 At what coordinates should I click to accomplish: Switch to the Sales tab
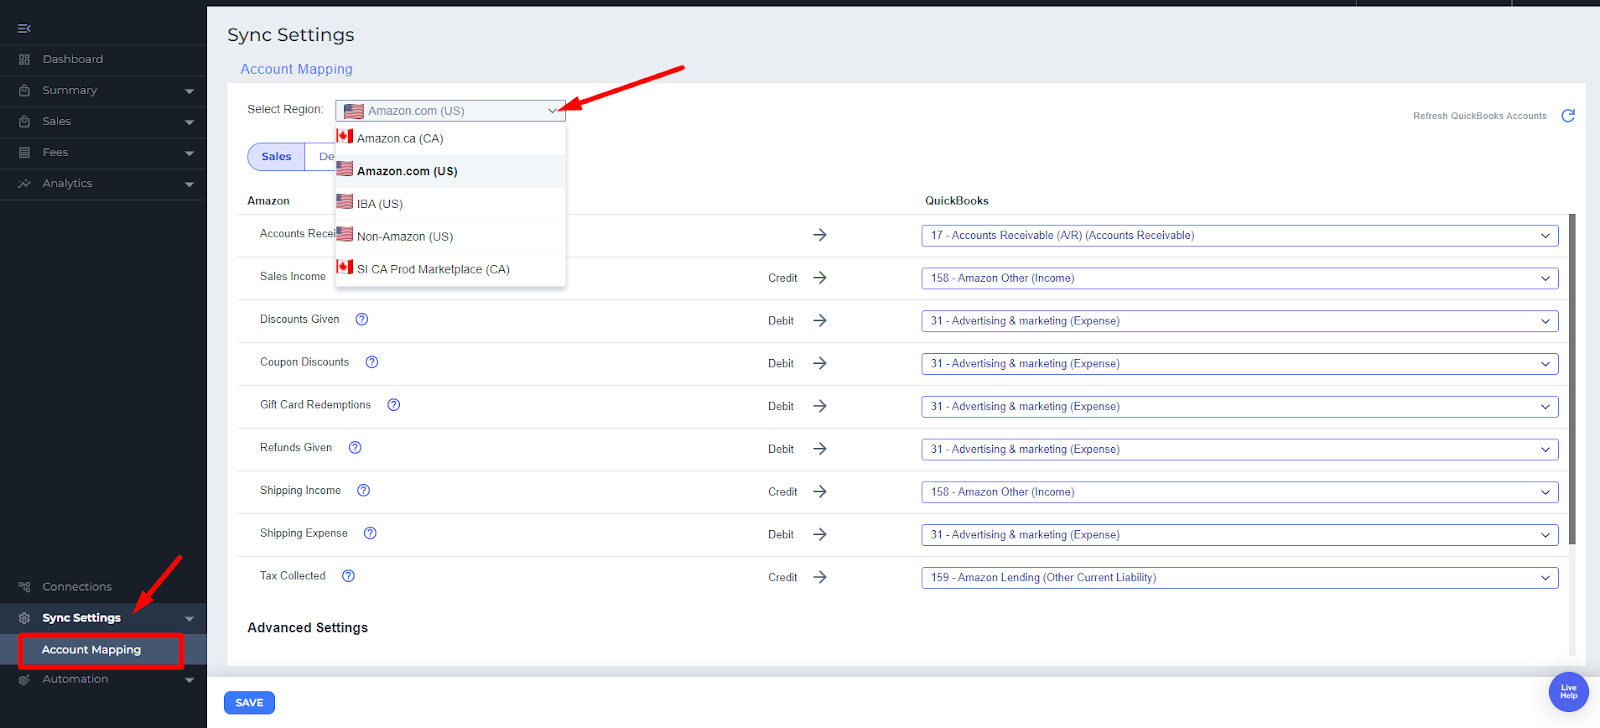[x=276, y=157]
